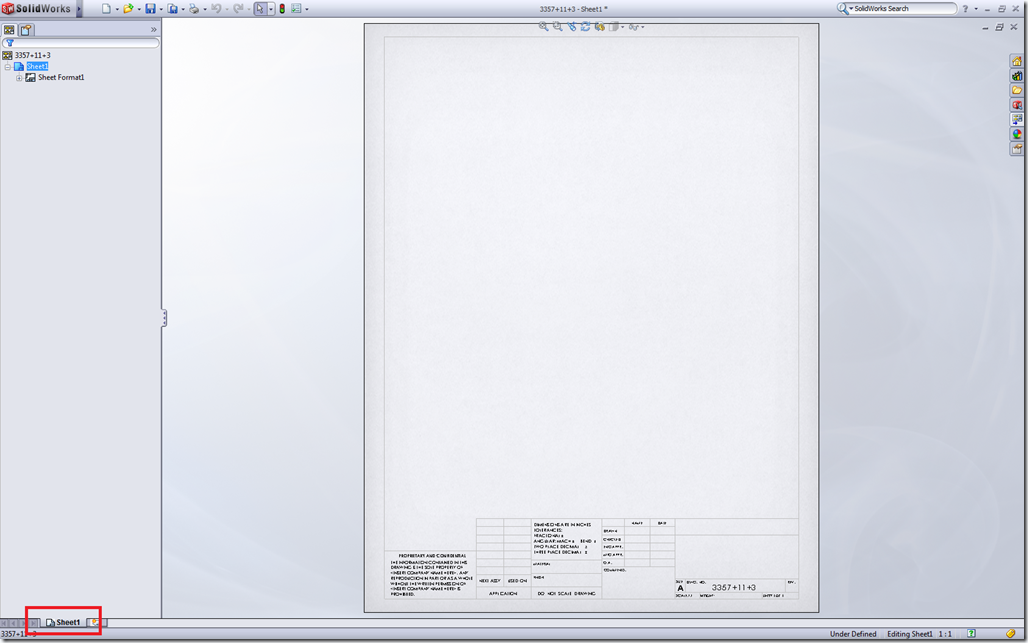This screenshot has height=643, width=1028.
Task: Click the Help question mark icon
Action: tap(965, 9)
